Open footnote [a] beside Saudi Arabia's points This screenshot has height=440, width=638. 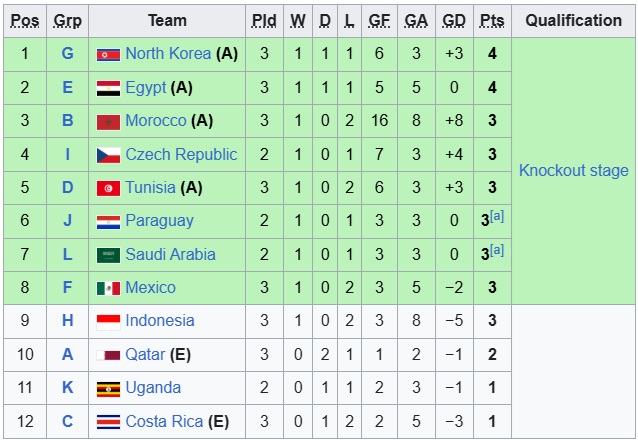(497, 250)
